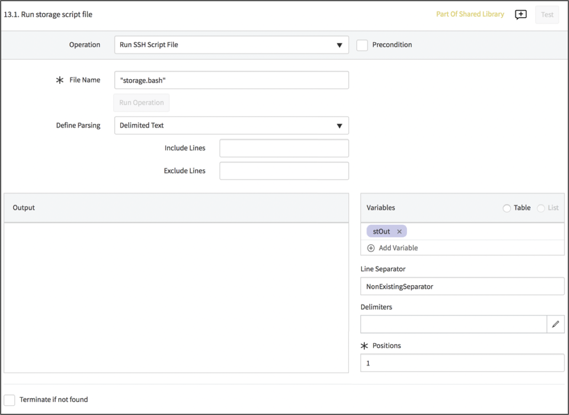569x415 pixels.
Task: Remove the stOut variable with its x
Action: (399, 231)
